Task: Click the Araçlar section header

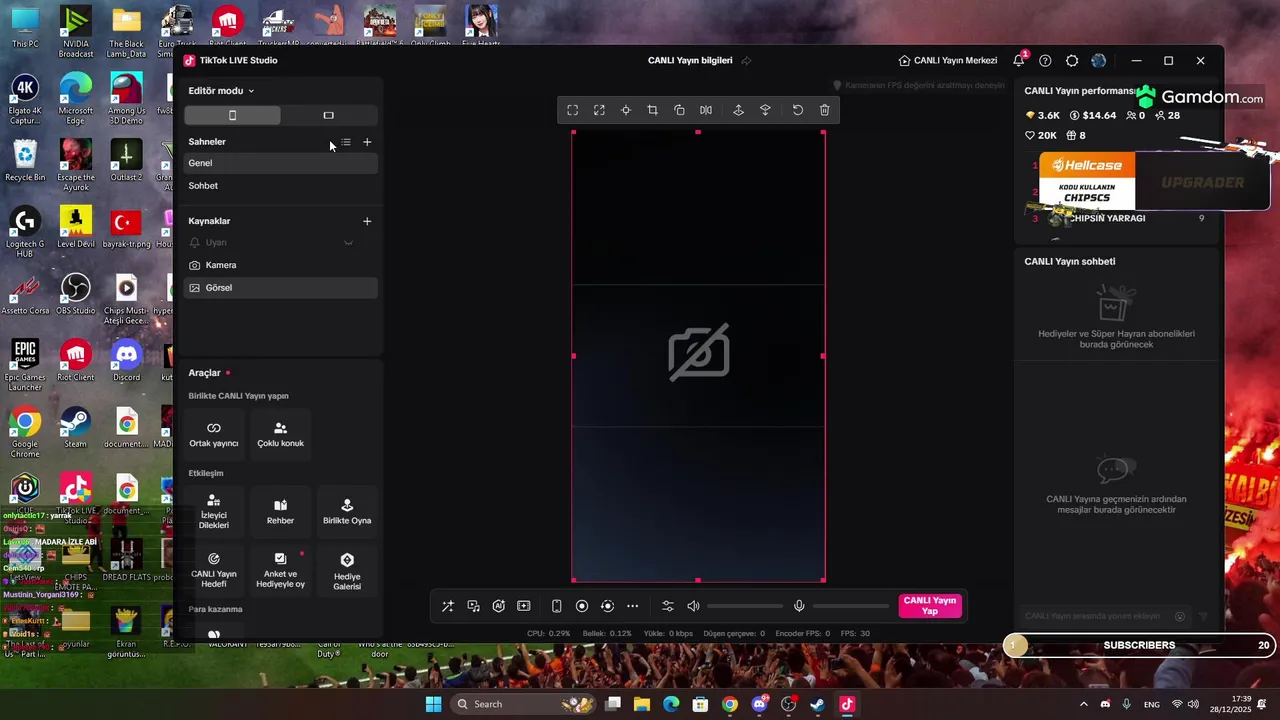Action: click(205, 373)
